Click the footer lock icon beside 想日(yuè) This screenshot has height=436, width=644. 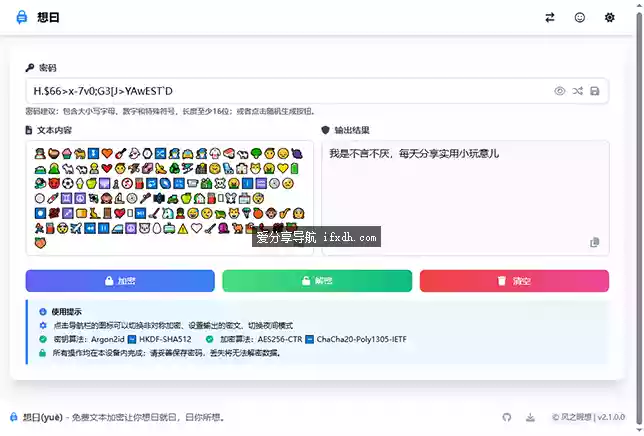tap(14, 417)
